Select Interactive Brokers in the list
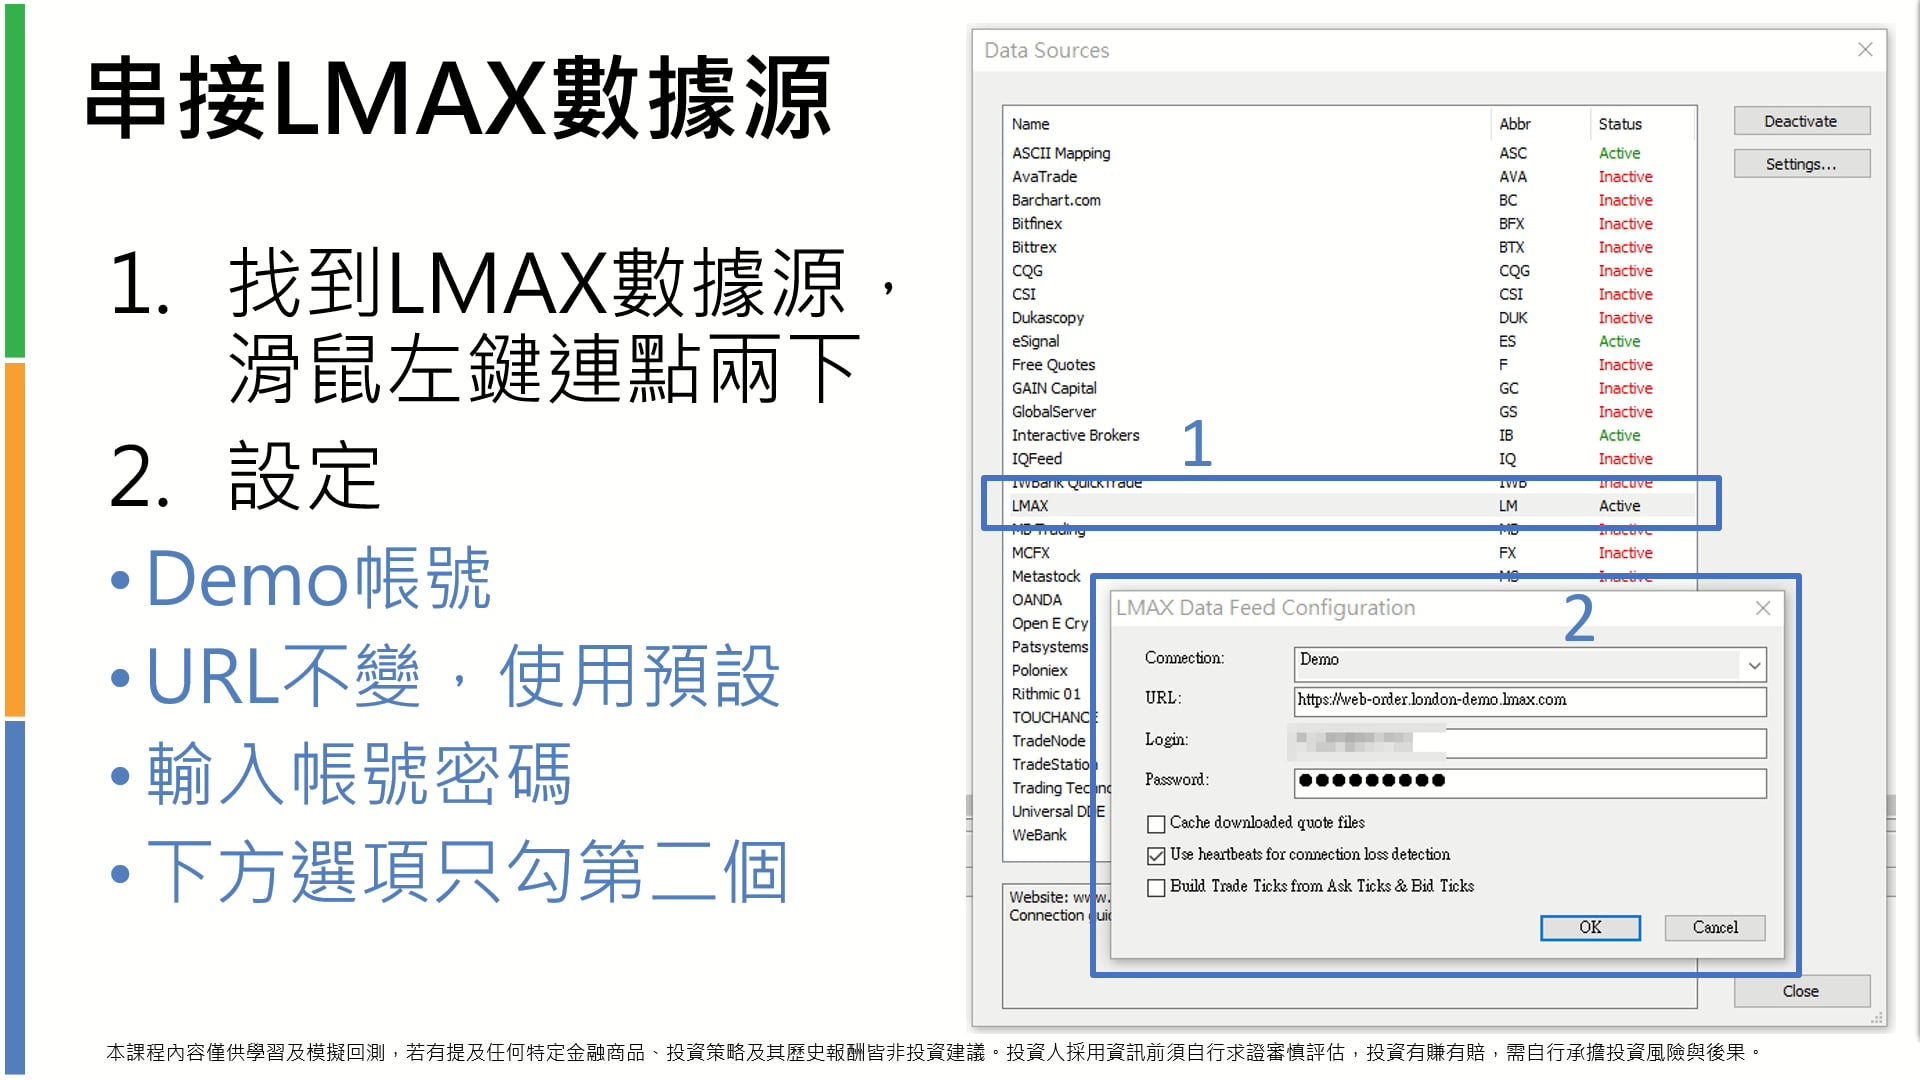The height and width of the screenshot is (1080, 1920). (x=1075, y=436)
